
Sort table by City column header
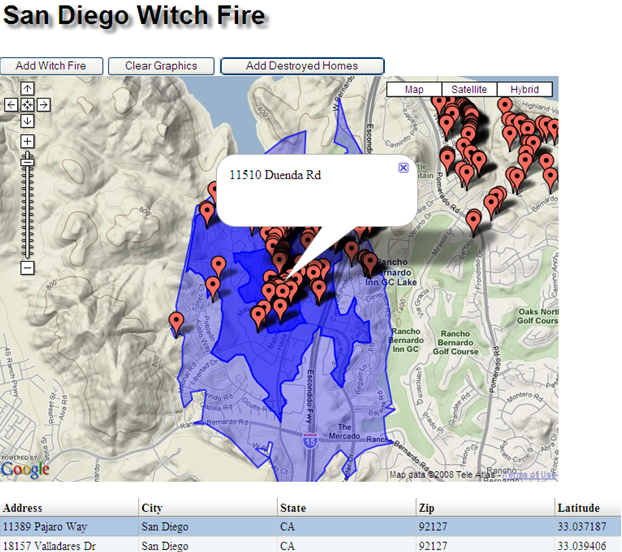pyautogui.click(x=208, y=508)
